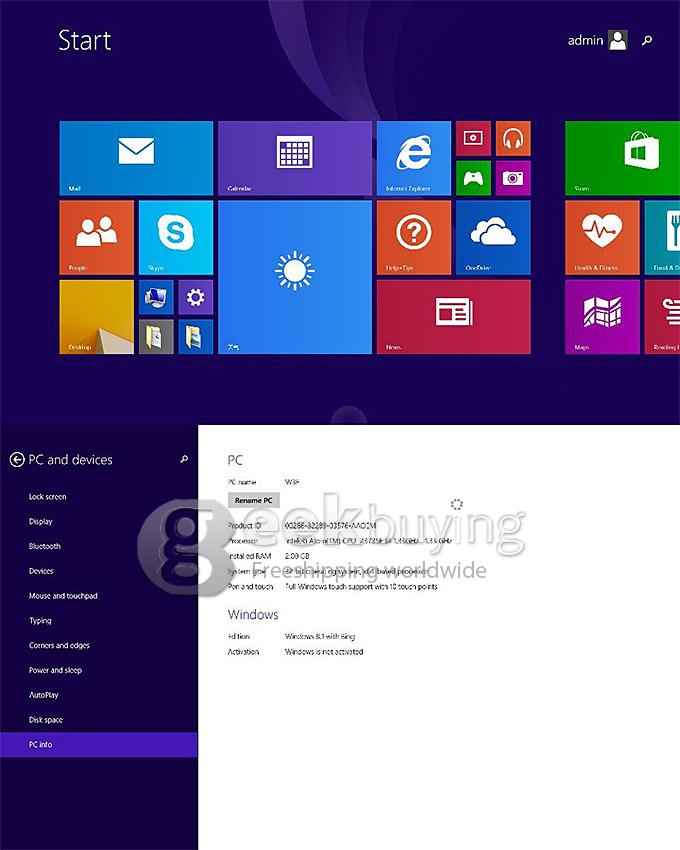
Task: Open the Food & Drink tile
Action: 662,237
